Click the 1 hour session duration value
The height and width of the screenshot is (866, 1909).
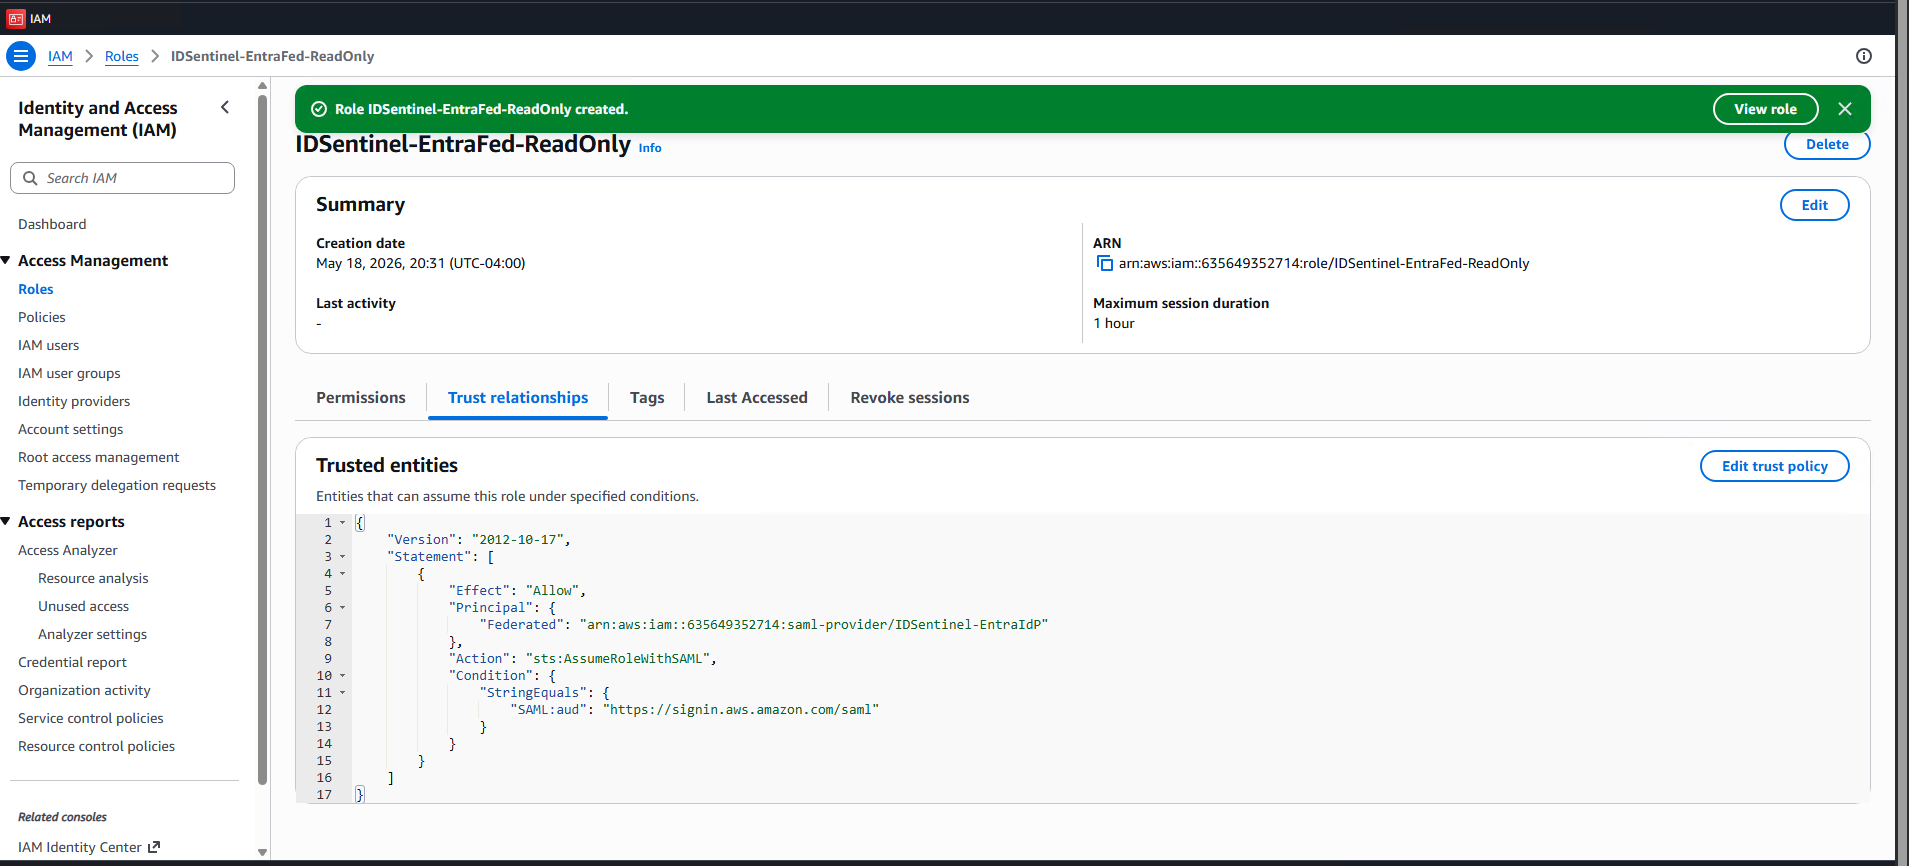1114,323
